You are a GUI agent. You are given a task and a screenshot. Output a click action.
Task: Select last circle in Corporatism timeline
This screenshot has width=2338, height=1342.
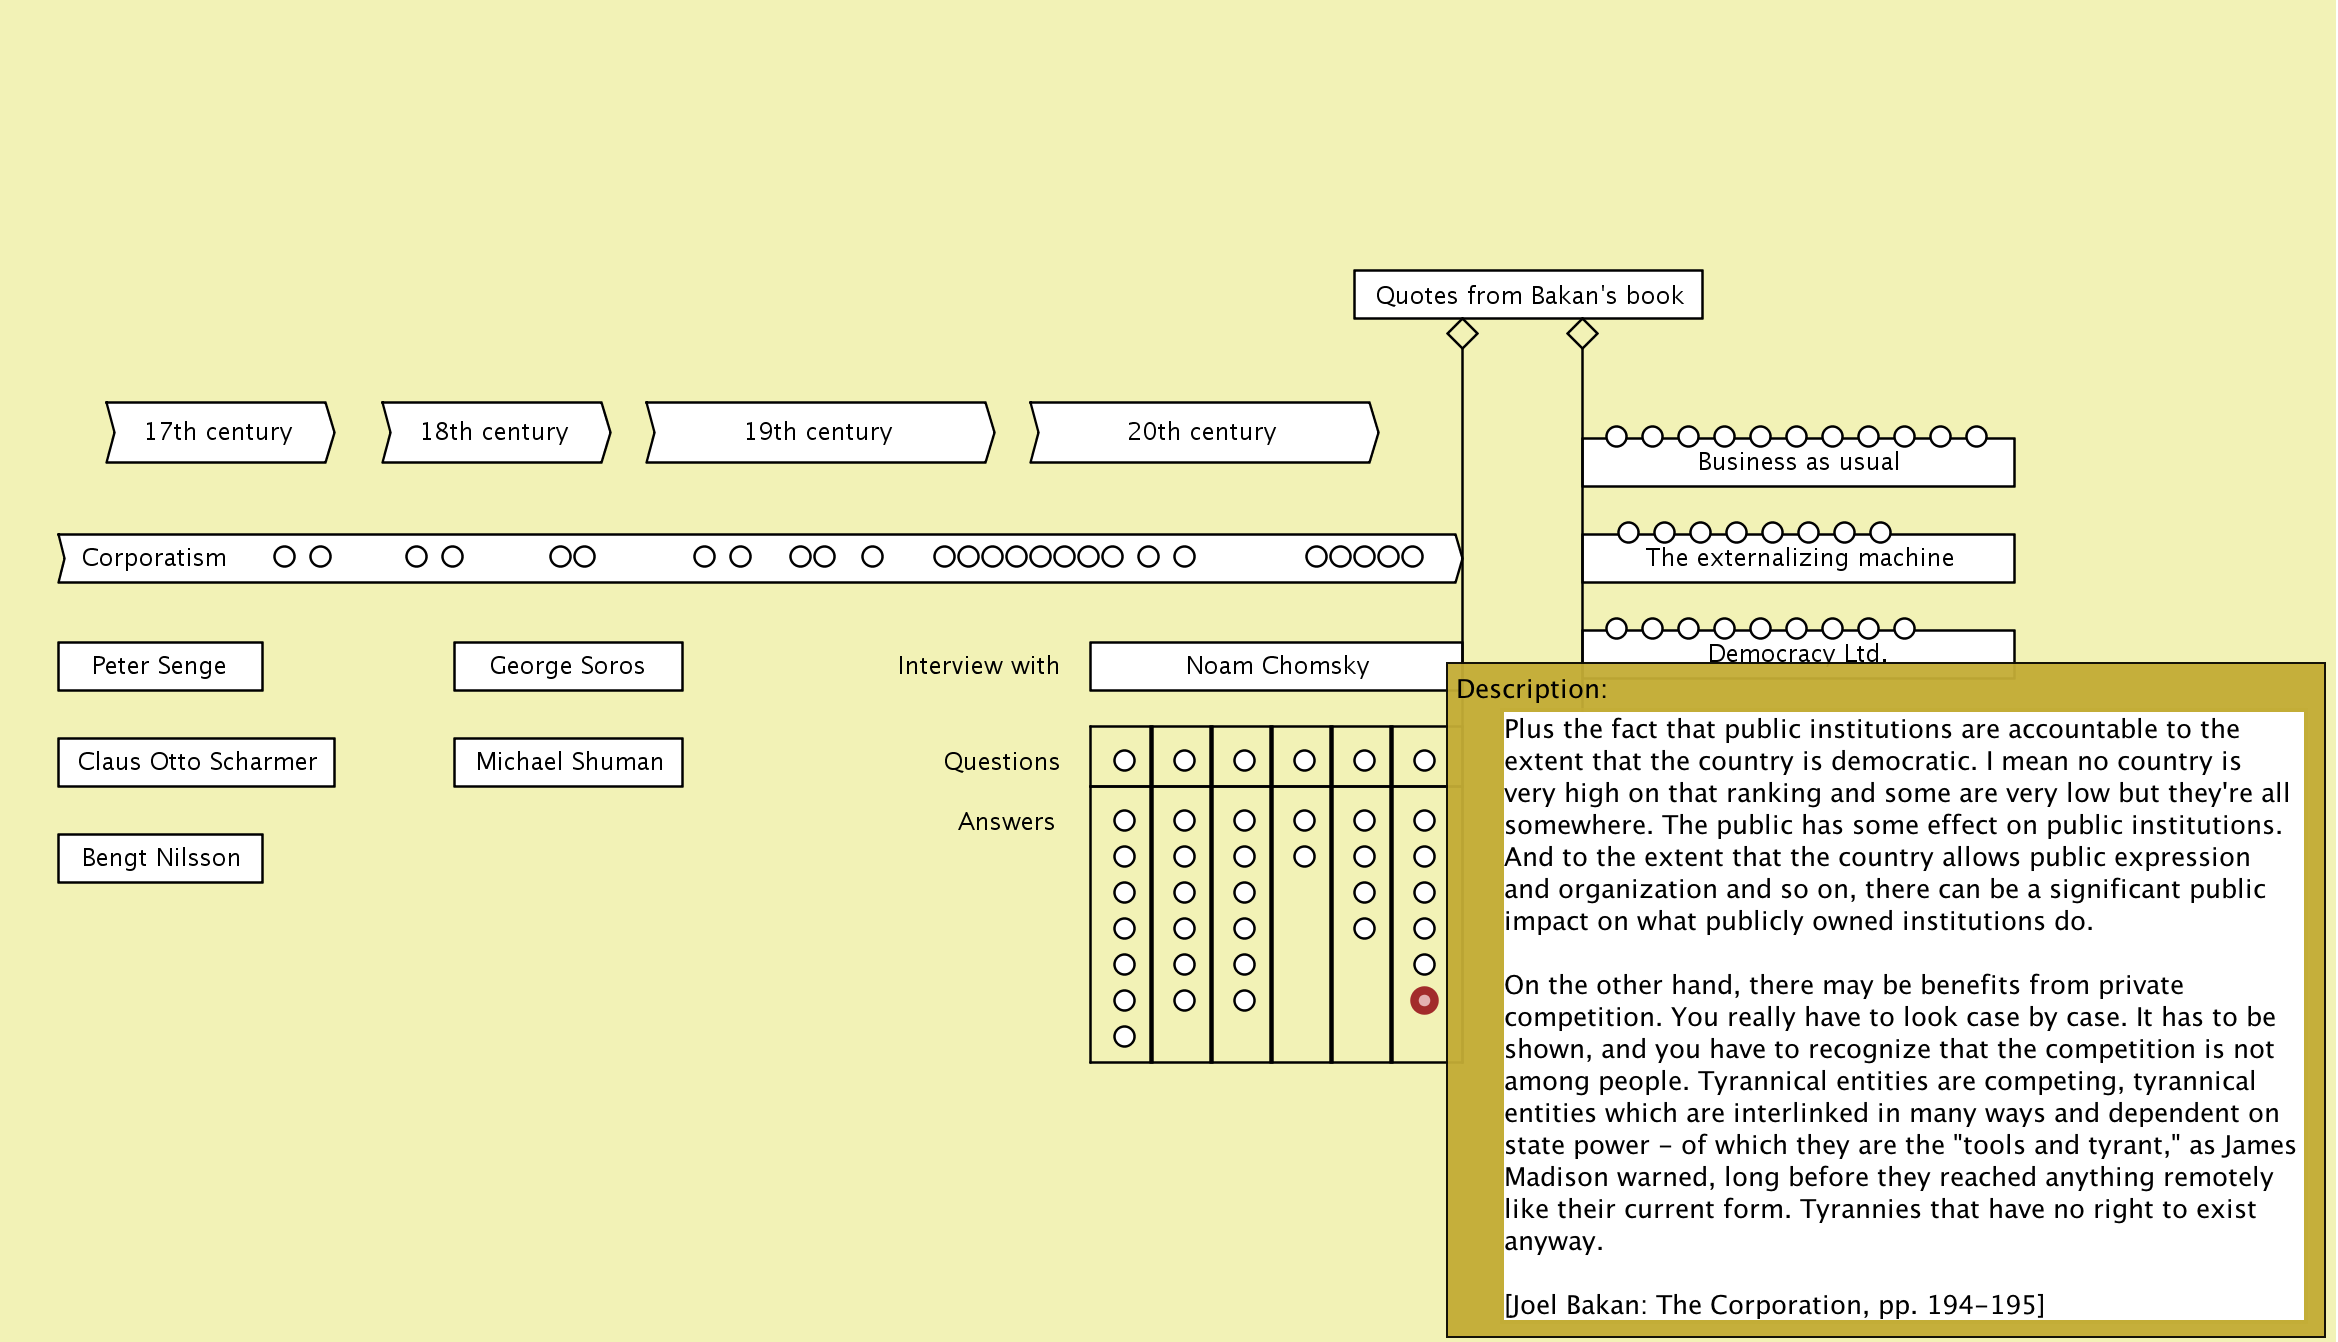[1412, 556]
